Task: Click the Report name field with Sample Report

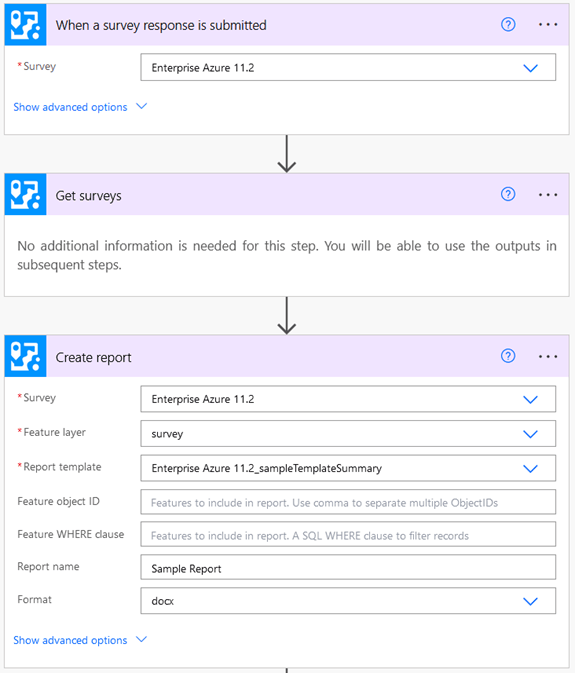Action: 348,567
